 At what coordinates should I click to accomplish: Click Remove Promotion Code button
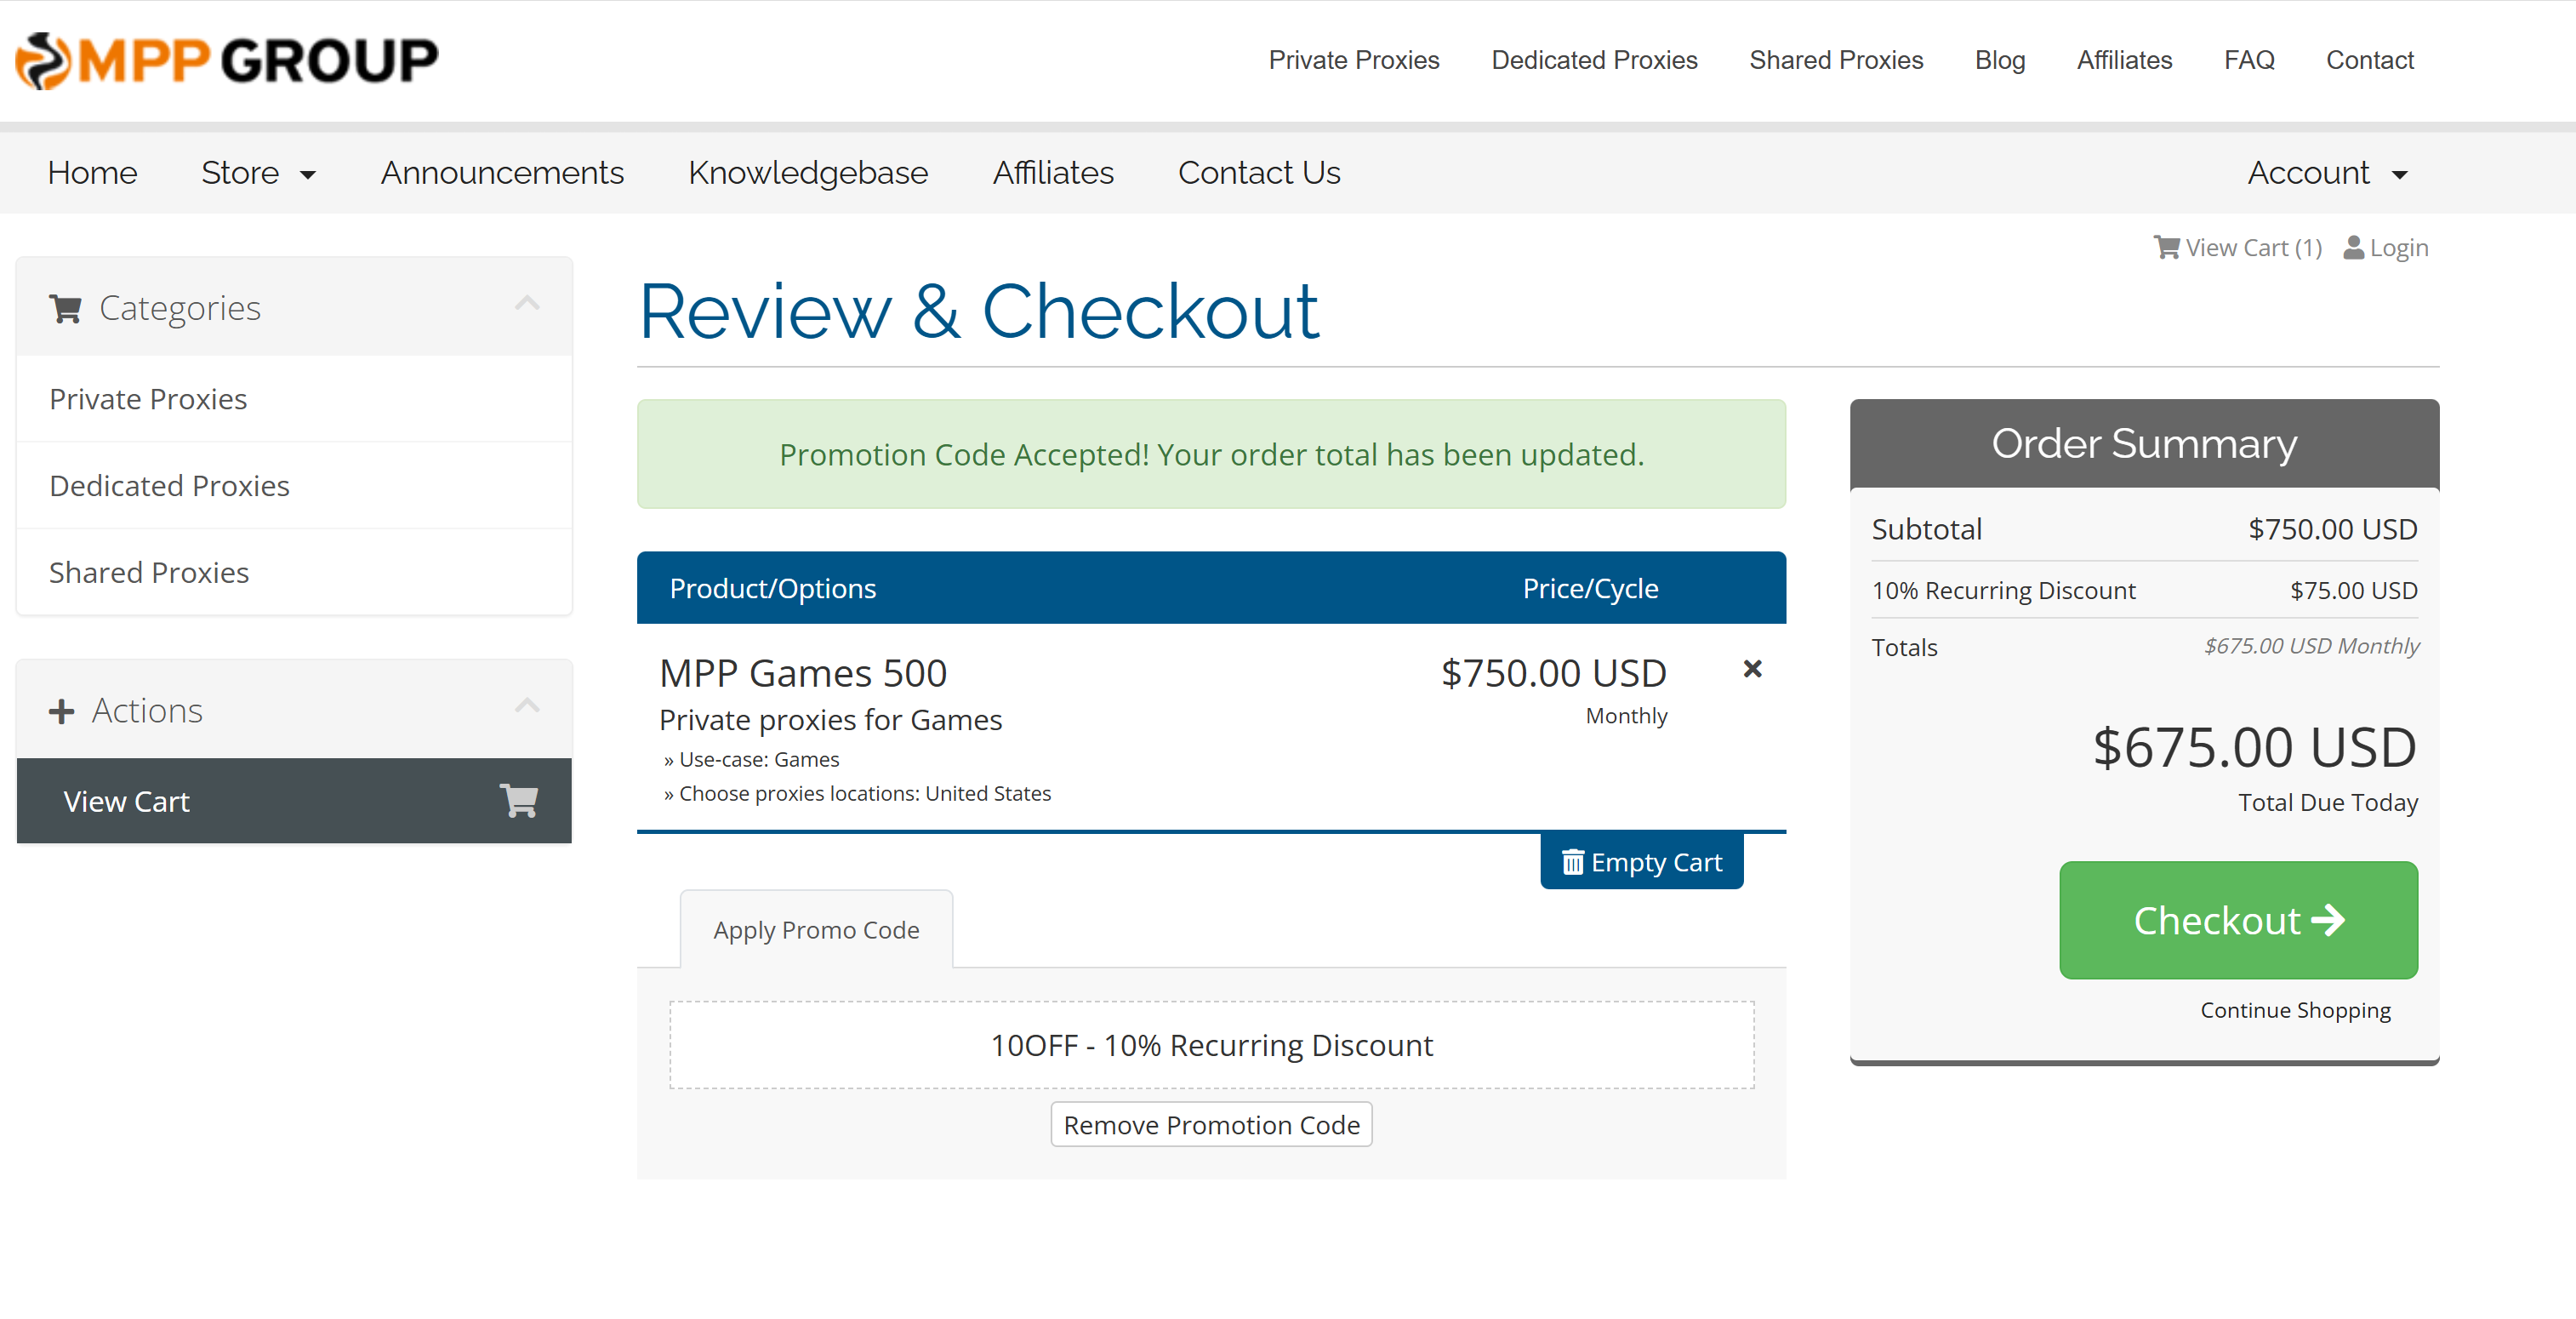tap(1211, 1124)
